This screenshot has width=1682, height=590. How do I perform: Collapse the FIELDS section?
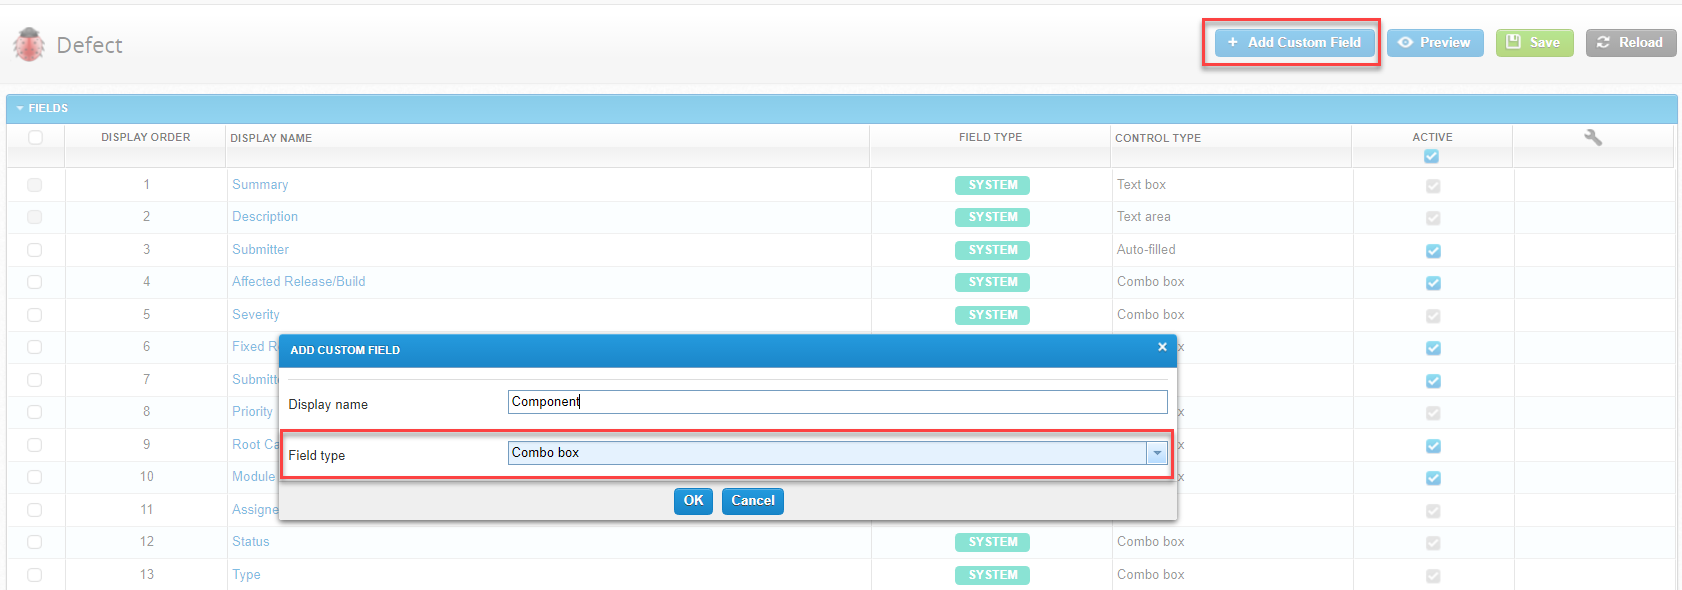coord(20,108)
